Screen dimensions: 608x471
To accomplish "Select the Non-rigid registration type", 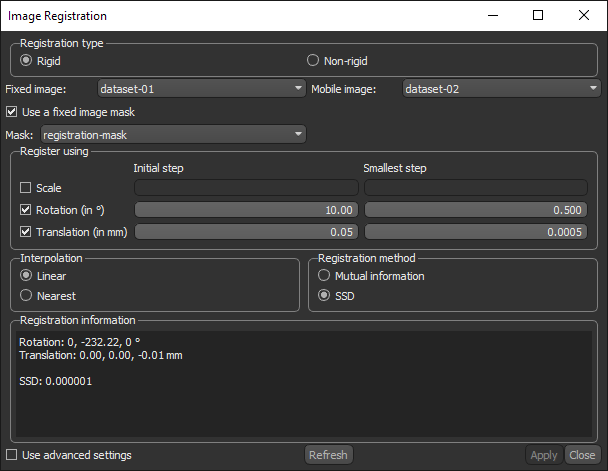I will pyautogui.click(x=314, y=61).
